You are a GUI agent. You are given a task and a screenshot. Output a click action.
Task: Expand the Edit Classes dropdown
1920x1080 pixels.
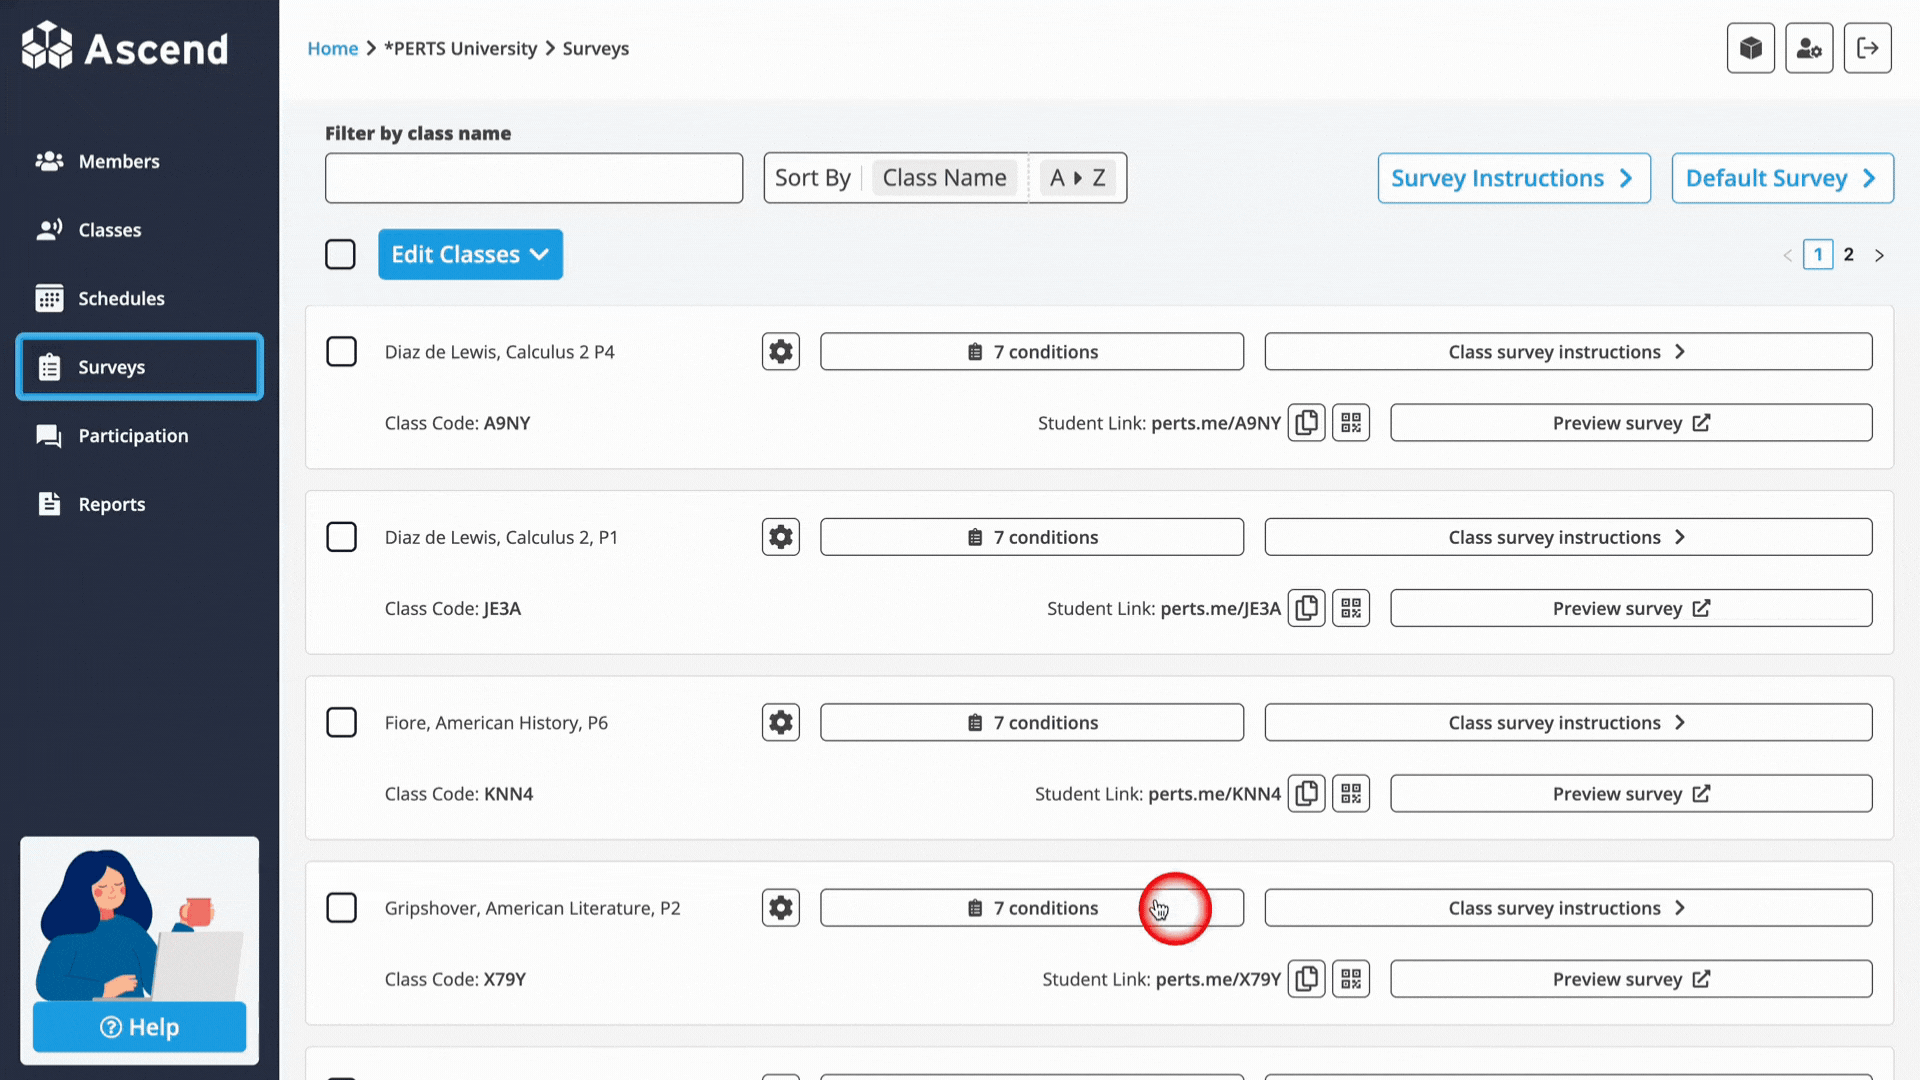click(470, 254)
